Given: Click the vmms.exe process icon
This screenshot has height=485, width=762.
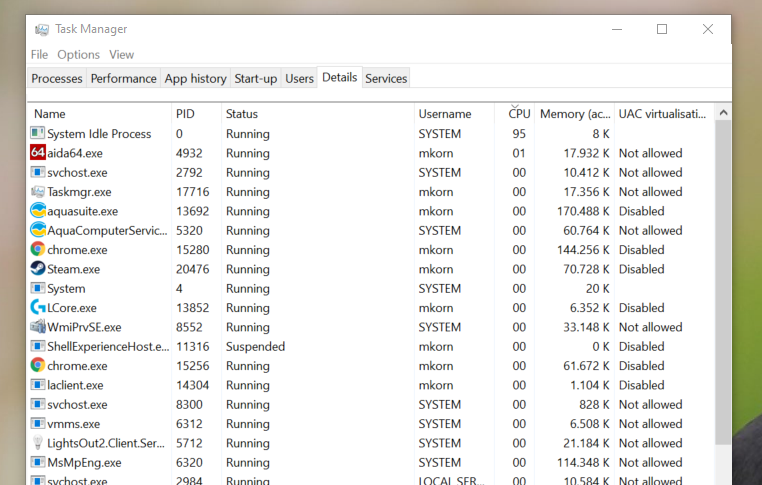Looking at the screenshot, I should pyautogui.click(x=37, y=423).
